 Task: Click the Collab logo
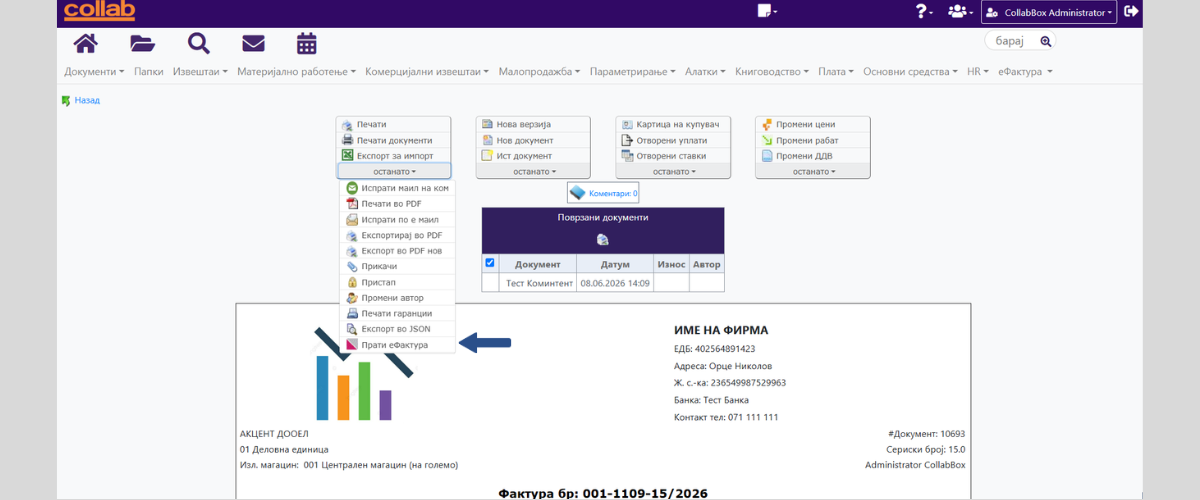tap(98, 11)
